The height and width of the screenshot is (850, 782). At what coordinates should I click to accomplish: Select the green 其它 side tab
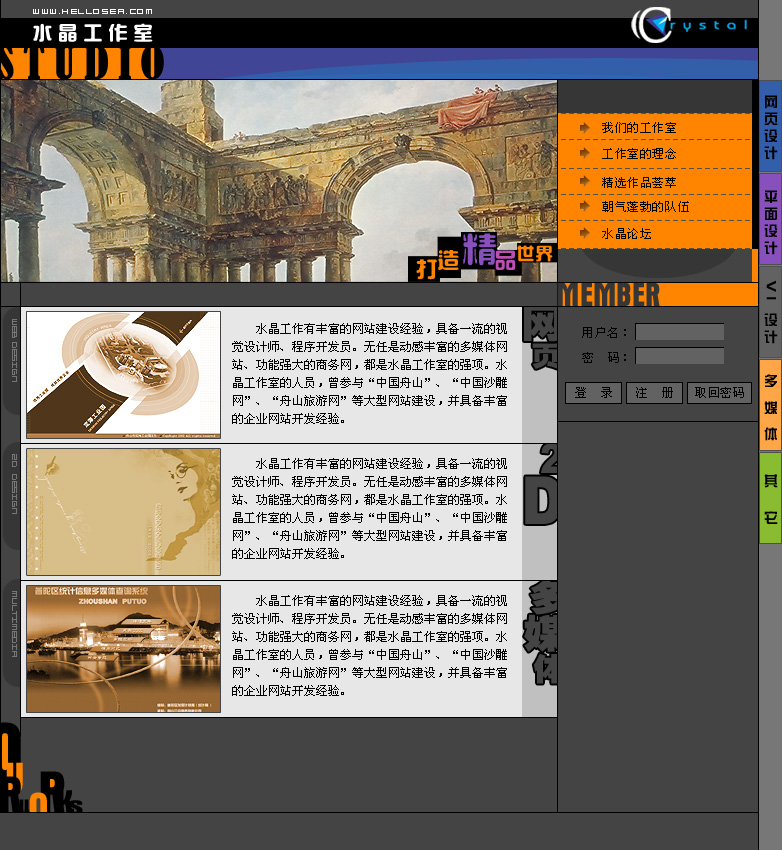coord(770,498)
